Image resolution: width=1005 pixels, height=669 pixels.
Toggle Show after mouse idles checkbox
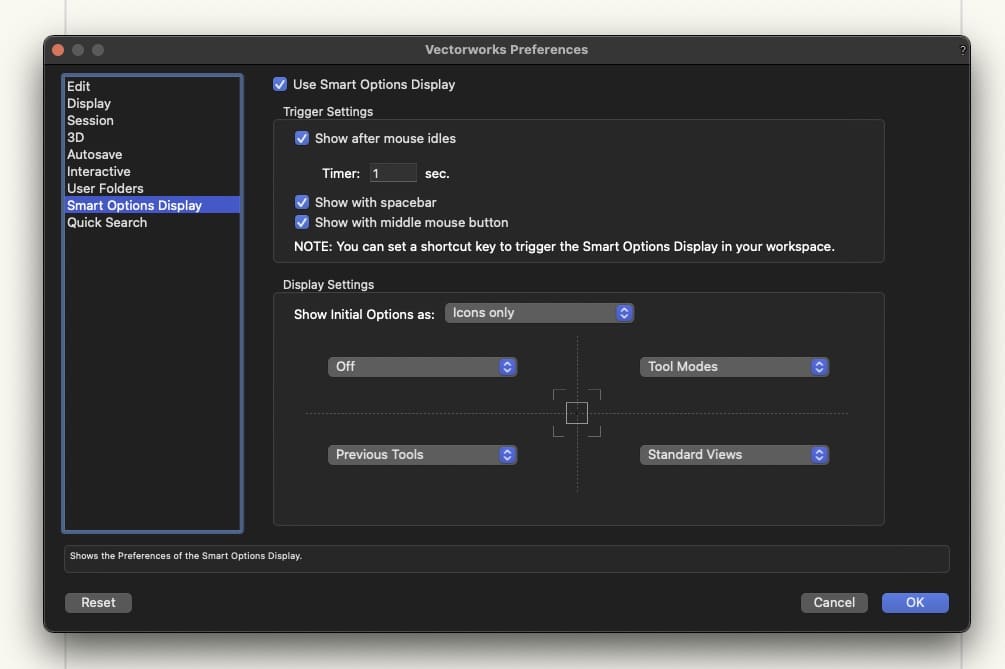pyautogui.click(x=301, y=138)
